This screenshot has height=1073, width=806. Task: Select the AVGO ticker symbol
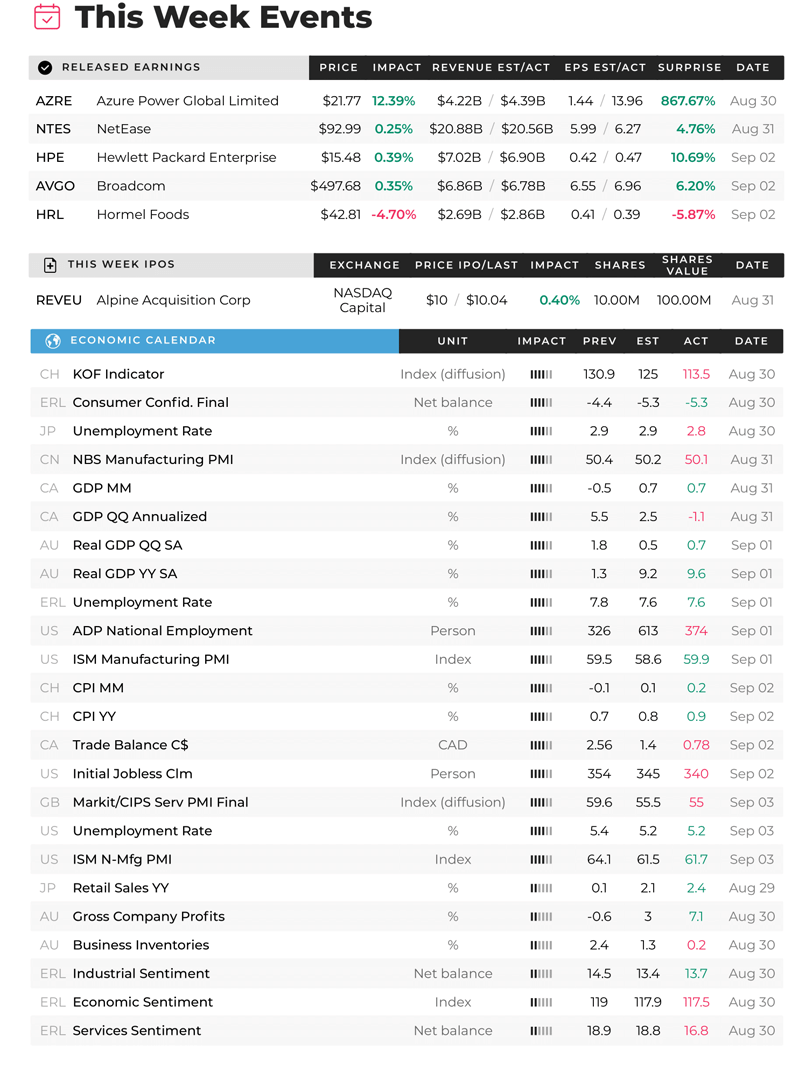pyautogui.click(x=55, y=186)
